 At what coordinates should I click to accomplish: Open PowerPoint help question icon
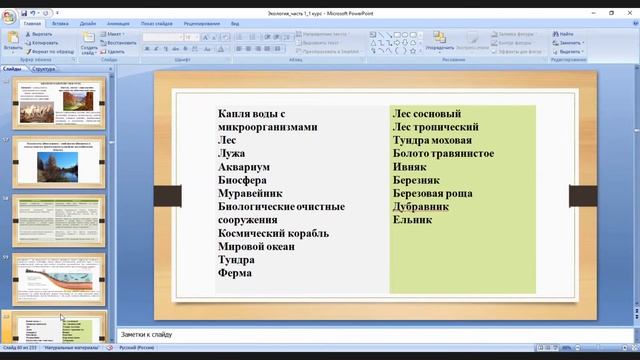click(x=635, y=24)
